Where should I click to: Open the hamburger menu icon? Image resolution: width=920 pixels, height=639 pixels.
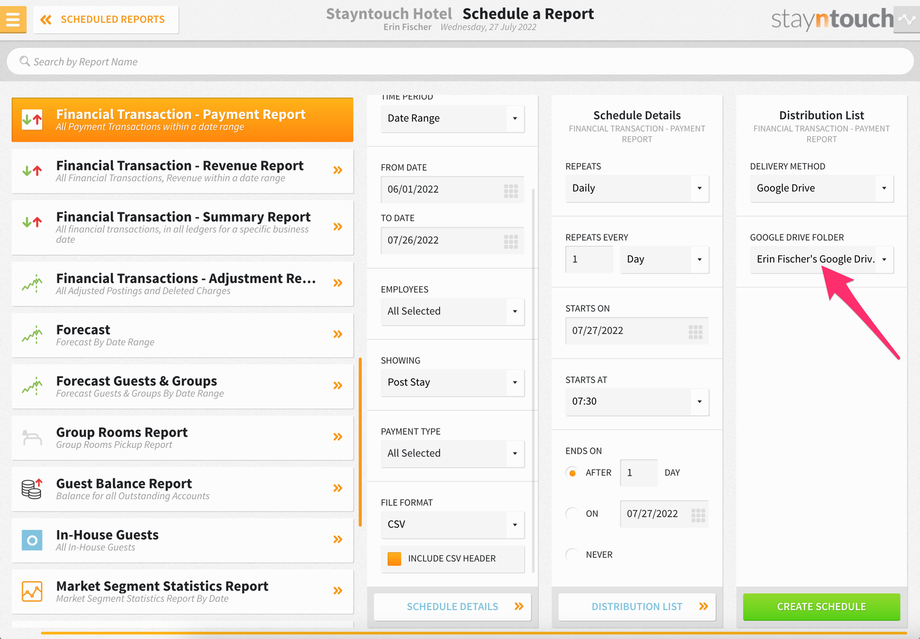[13, 19]
